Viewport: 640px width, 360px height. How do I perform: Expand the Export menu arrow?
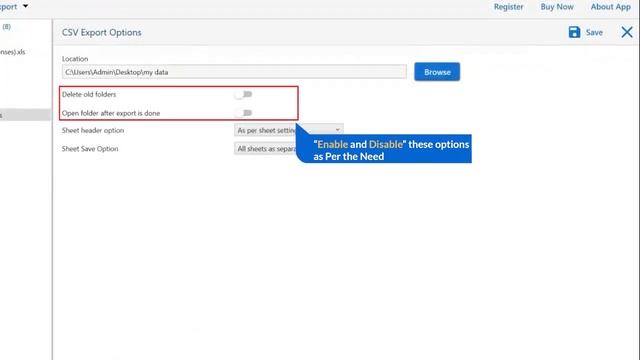[x=25, y=6]
